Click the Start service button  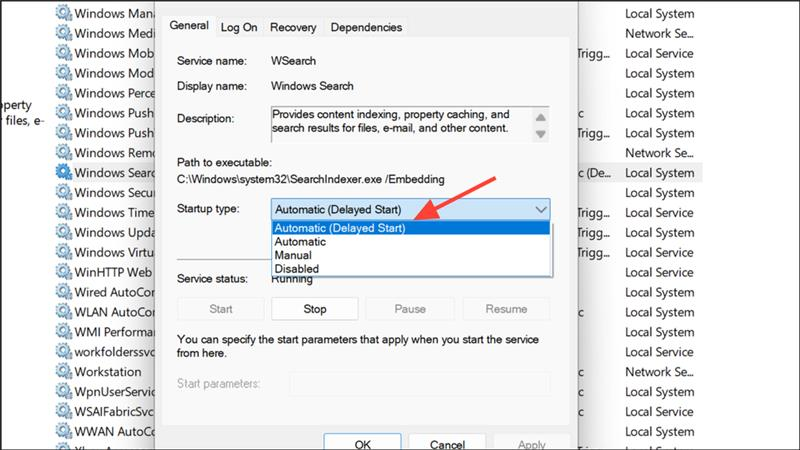[x=220, y=309]
